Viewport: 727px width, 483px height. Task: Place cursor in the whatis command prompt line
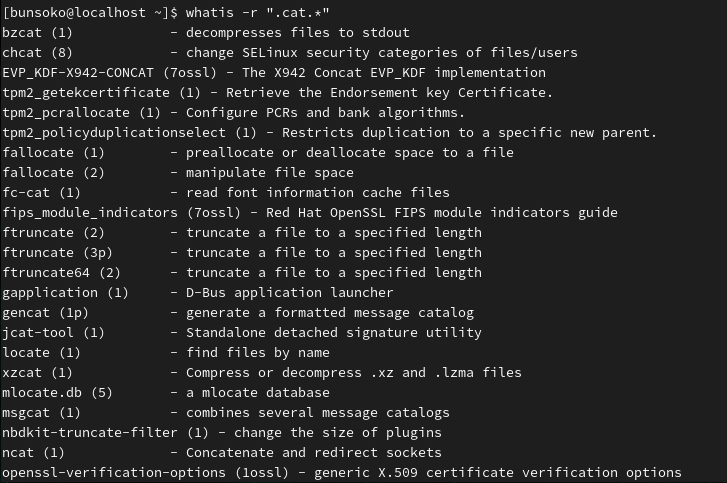[x=166, y=13]
